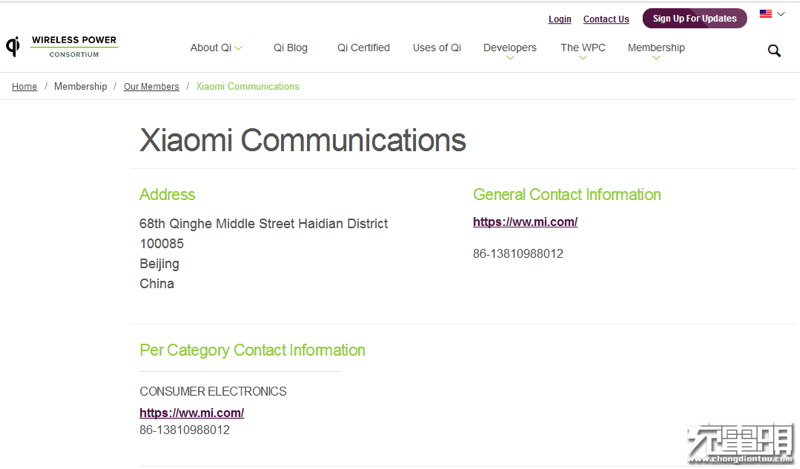
Task: Open the Developers menu chevron
Action: pos(510,58)
